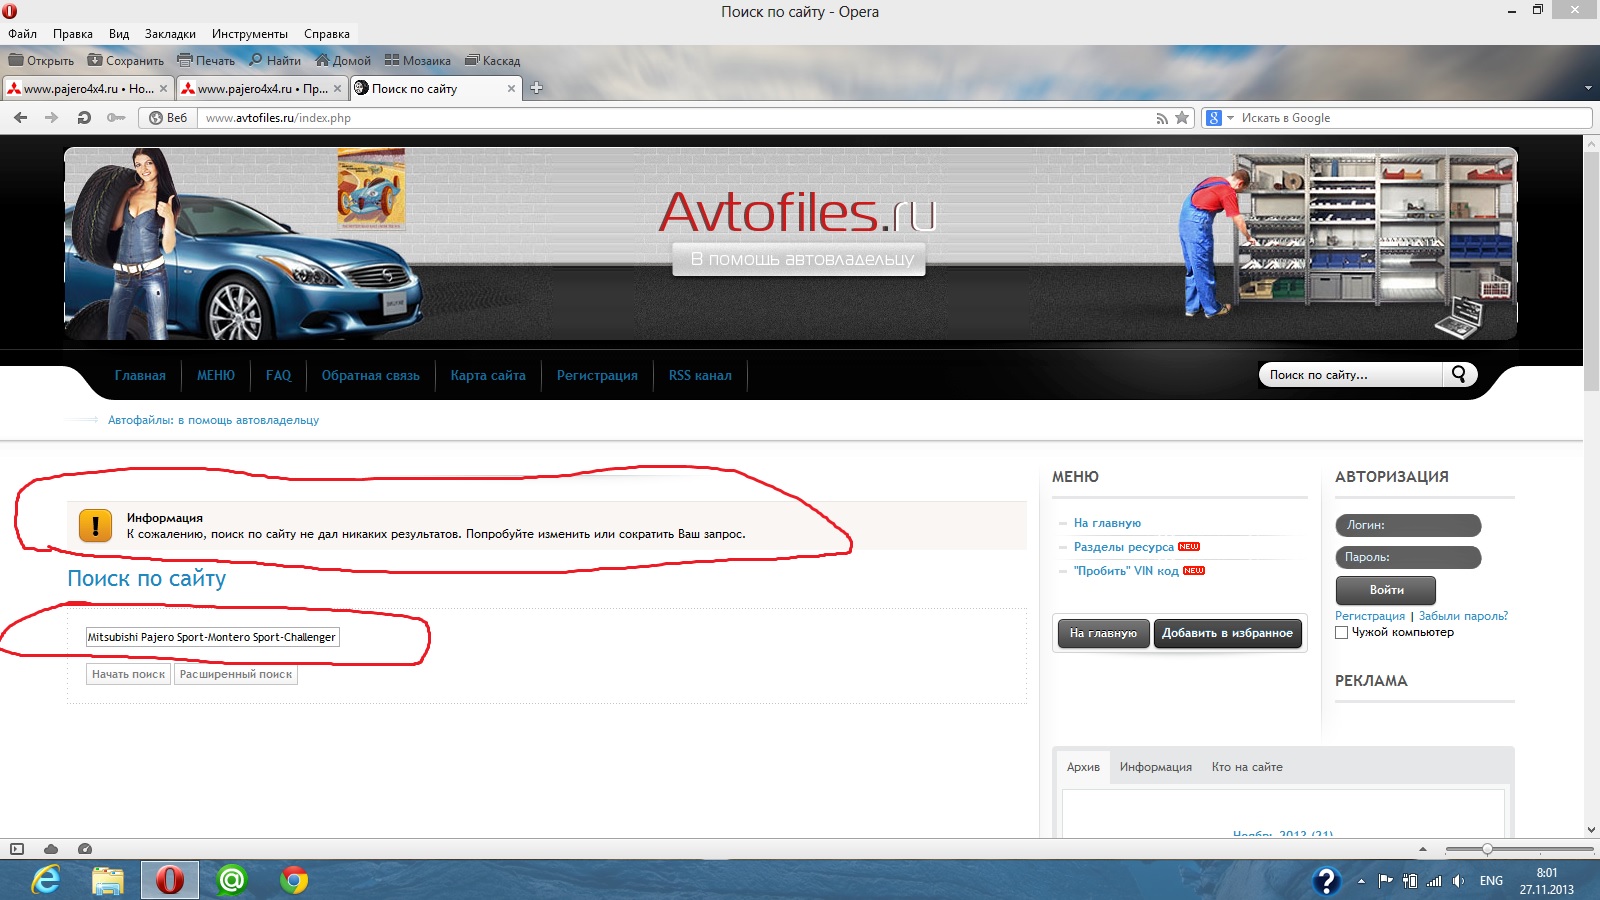This screenshot has width=1600, height=900.
Task: Expand the closed tabs dropdown arrow
Action: click(x=1588, y=88)
